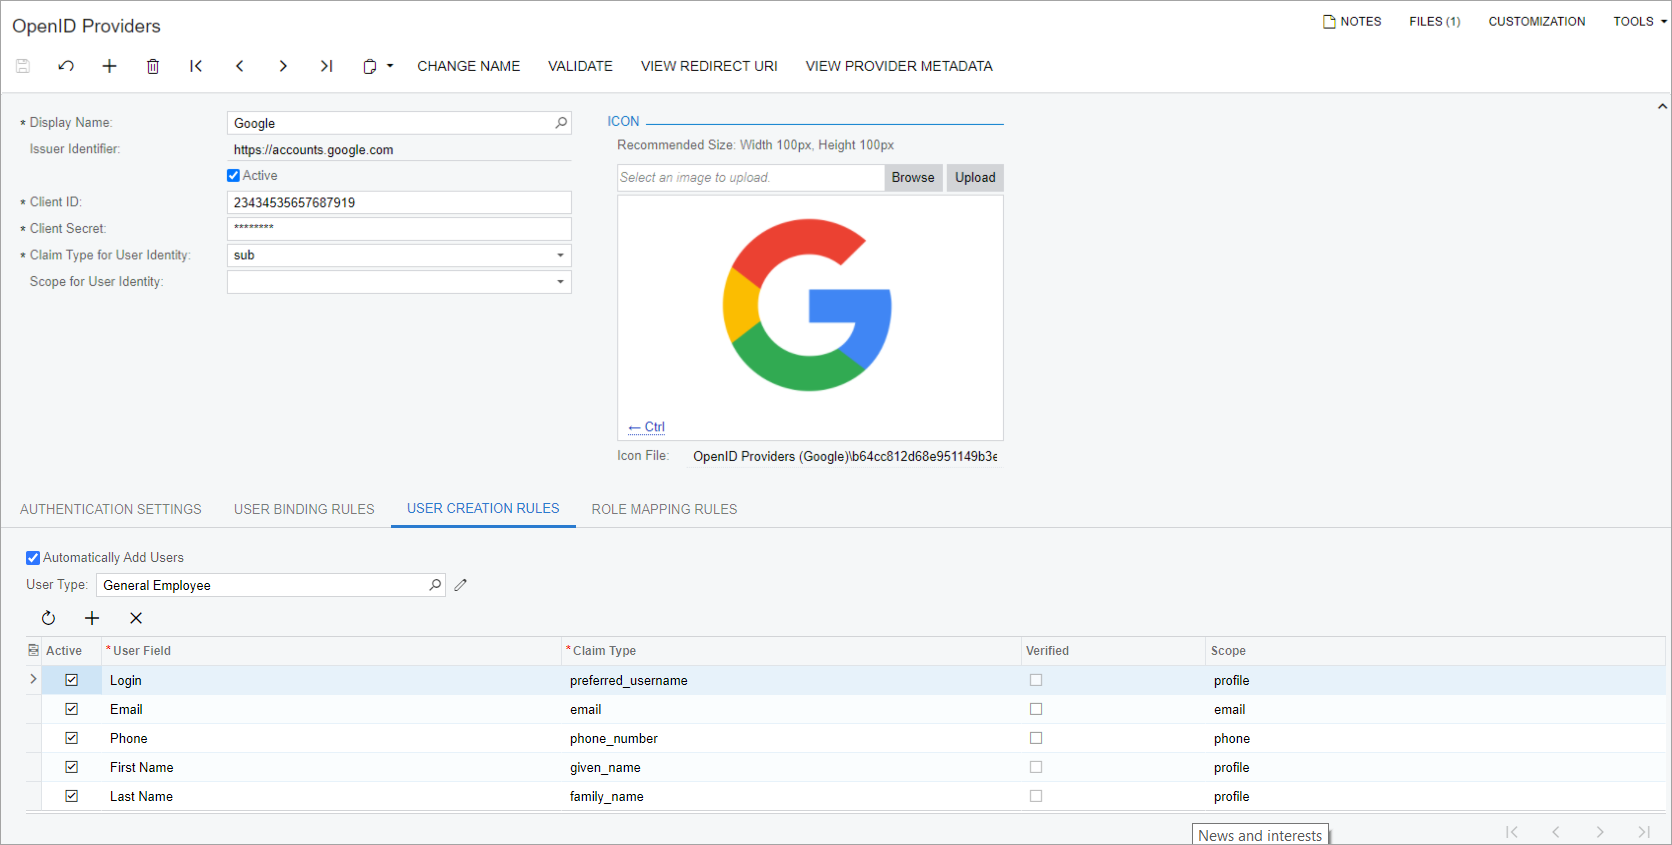Add a new provider record with plus icon
The height and width of the screenshot is (845, 1672).
click(x=109, y=66)
